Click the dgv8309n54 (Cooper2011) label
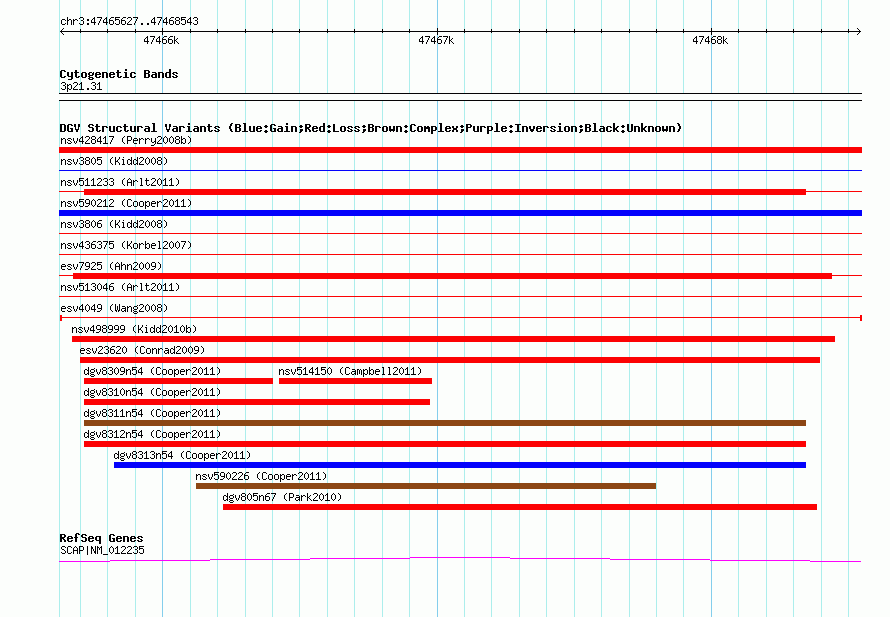This screenshot has height=617, width=890. pyautogui.click(x=152, y=371)
